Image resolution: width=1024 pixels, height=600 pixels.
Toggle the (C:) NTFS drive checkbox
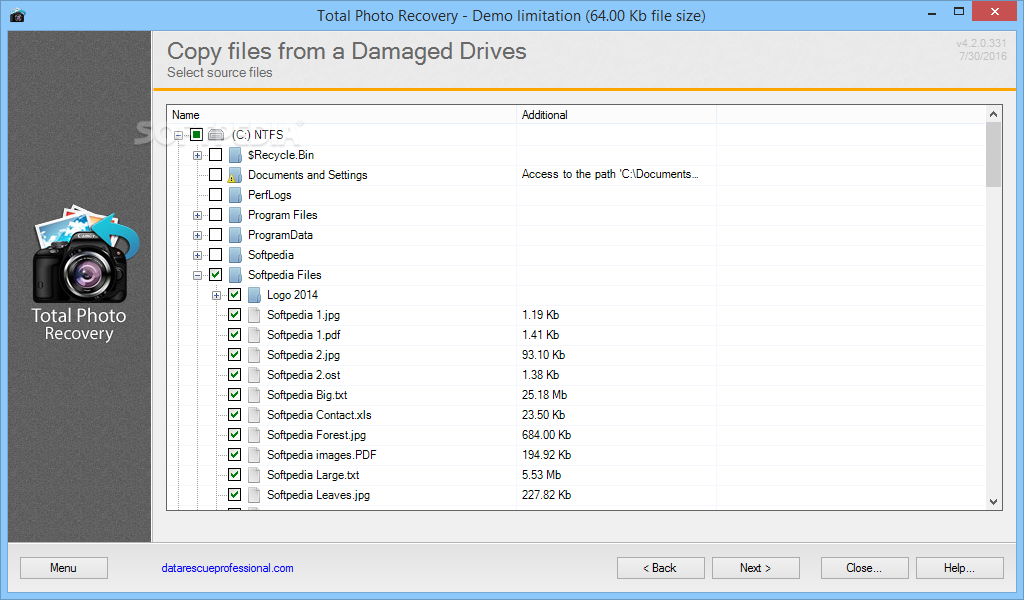point(196,134)
